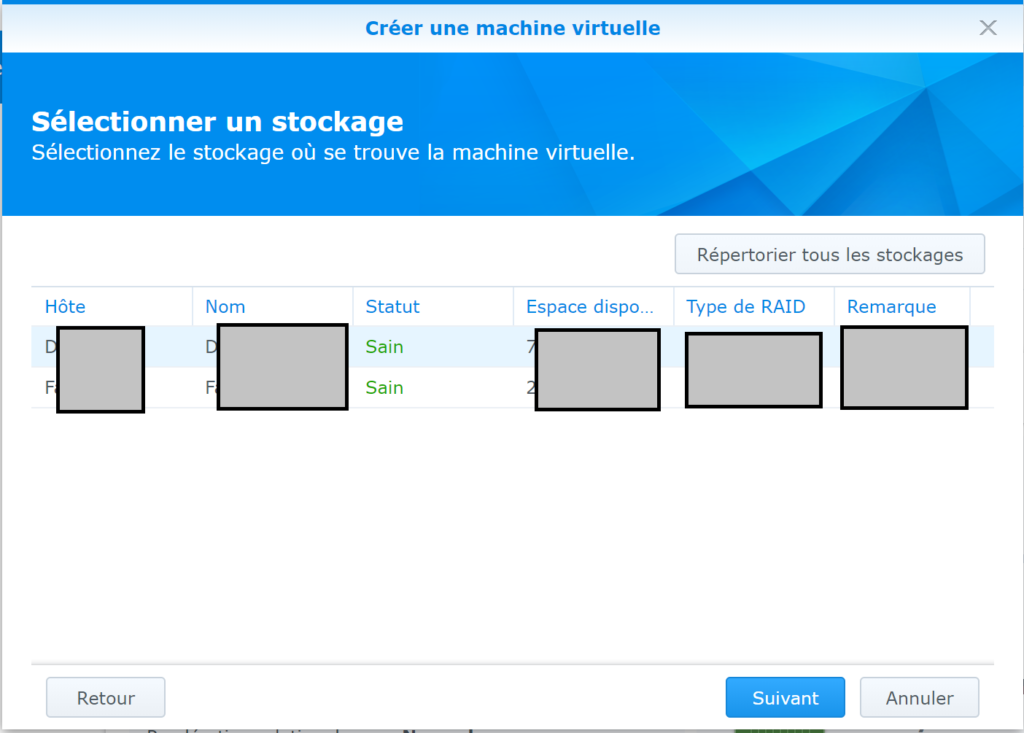Viewport: 1024px width, 733px height.
Task: Sort the table by Nom header
Action: click(226, 307)
